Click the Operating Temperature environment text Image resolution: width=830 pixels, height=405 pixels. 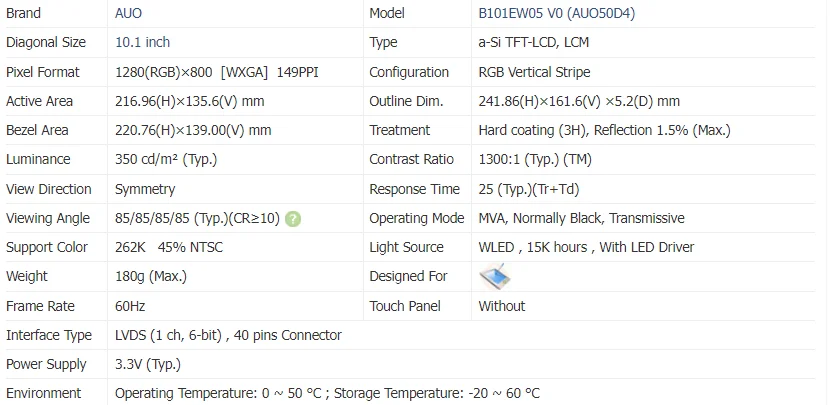[327, 393]
